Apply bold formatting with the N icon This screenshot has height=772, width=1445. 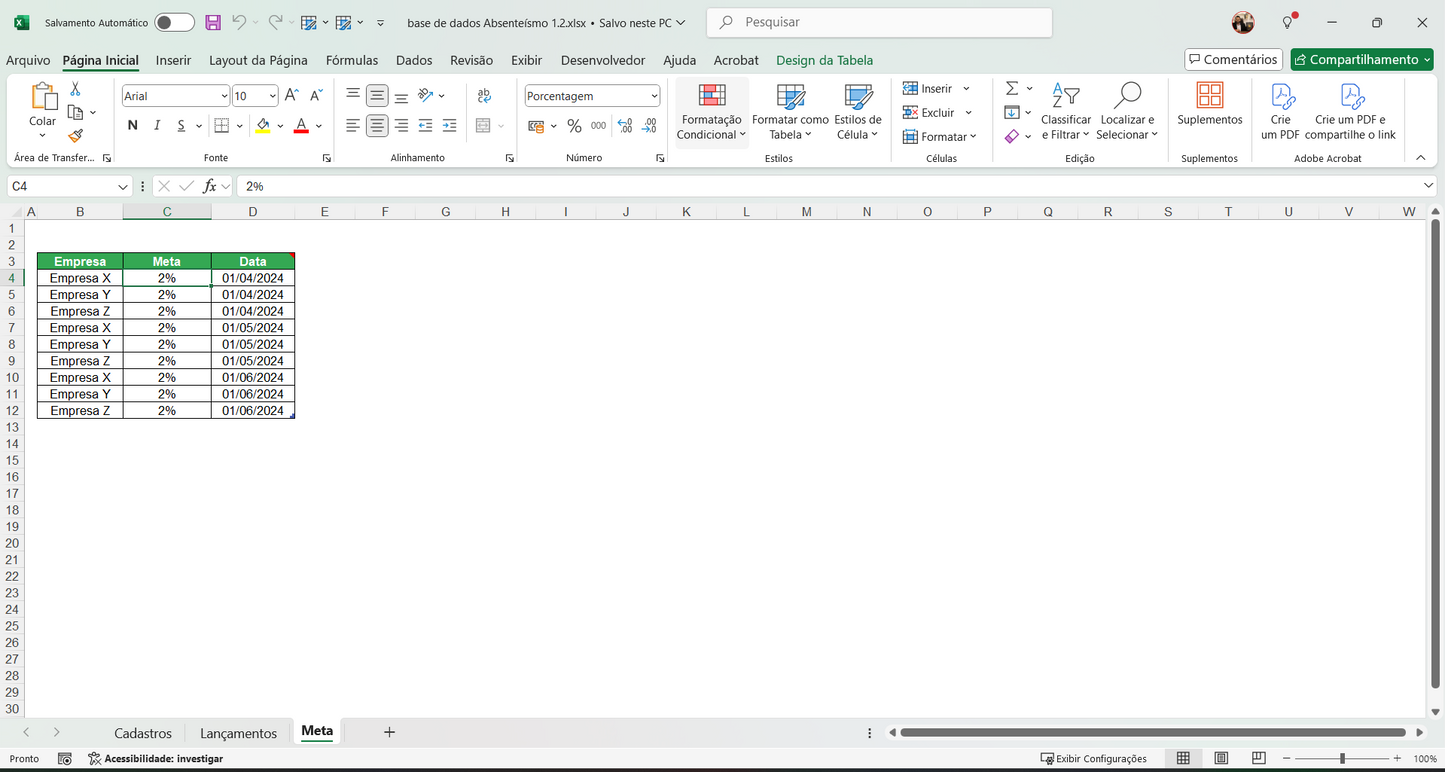[131, 125]
